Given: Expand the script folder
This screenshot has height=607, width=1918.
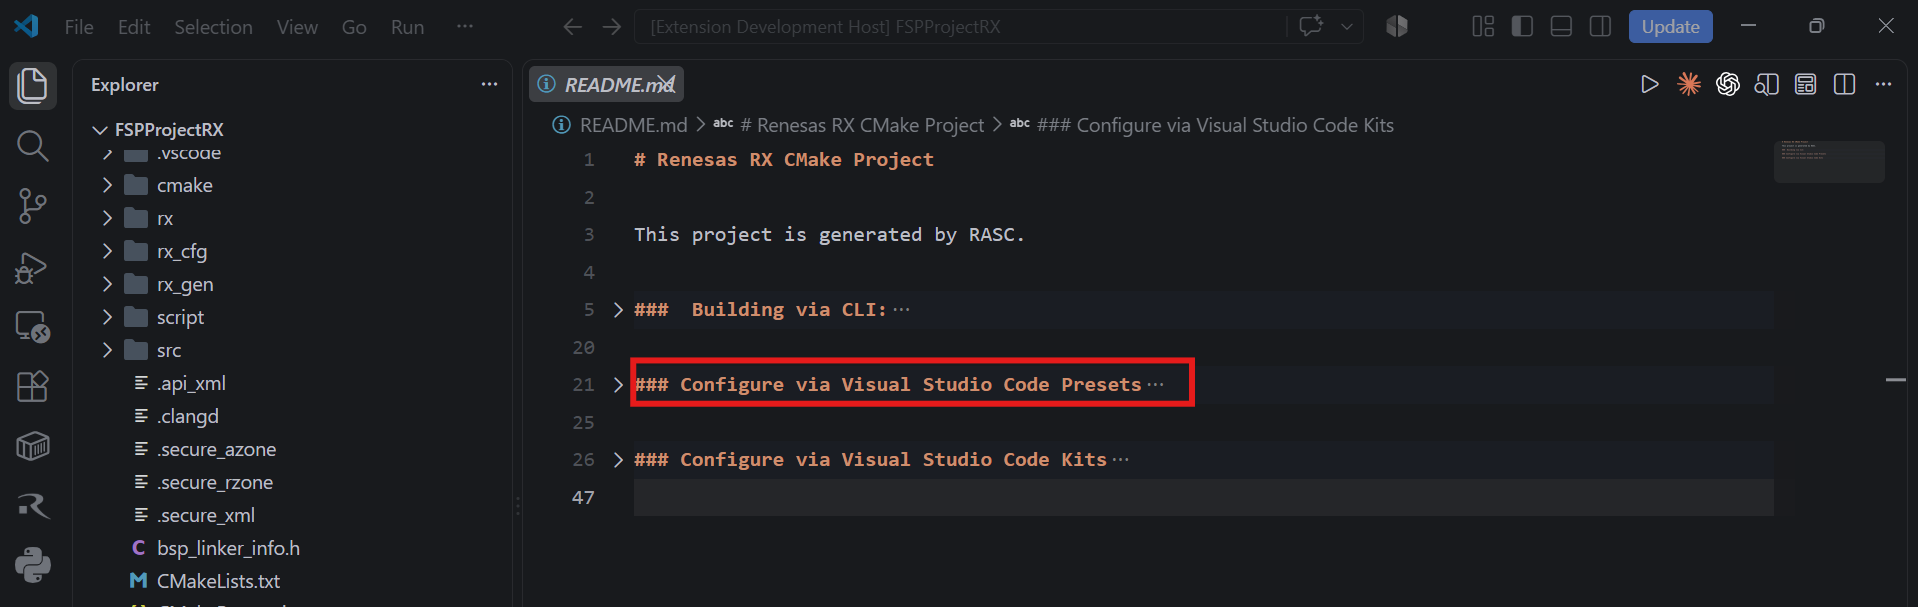Looking at the screenshot, I should tap(107, 317).
